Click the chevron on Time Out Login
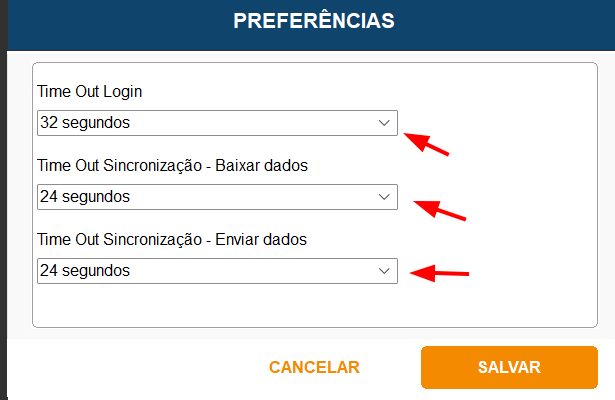Viewport: 615px width, 400px height. [384, 123]
